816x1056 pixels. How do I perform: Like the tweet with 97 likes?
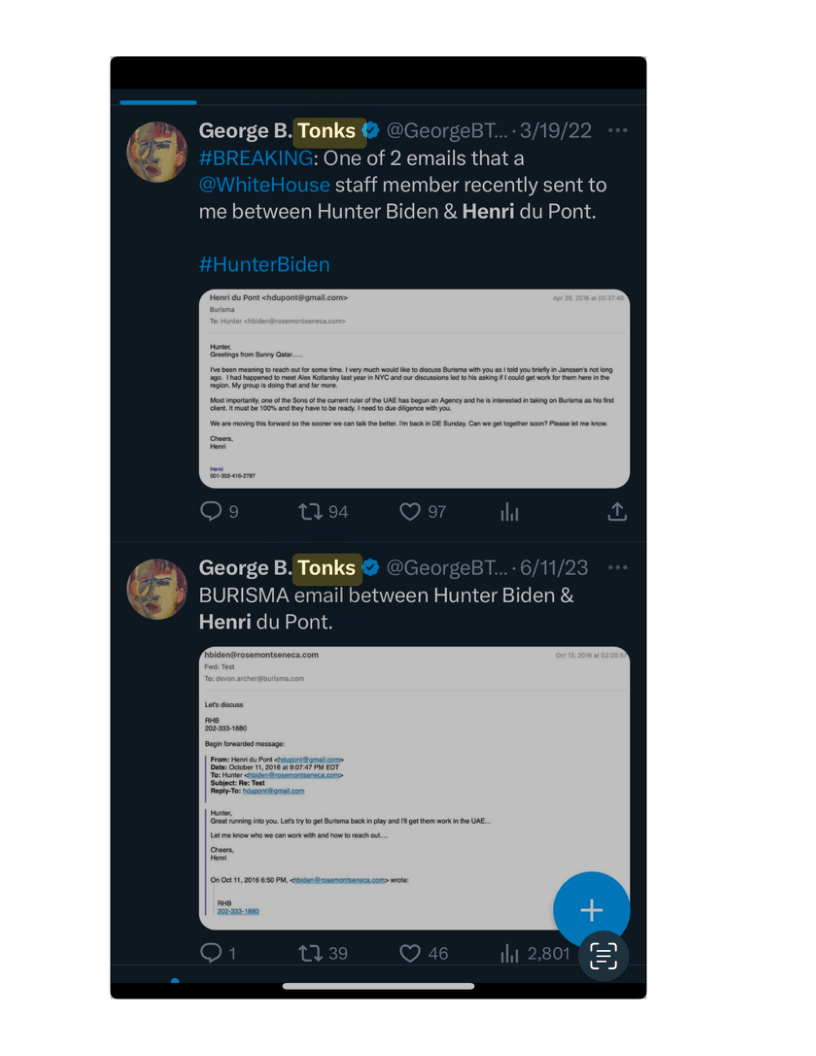pos(410,512)
